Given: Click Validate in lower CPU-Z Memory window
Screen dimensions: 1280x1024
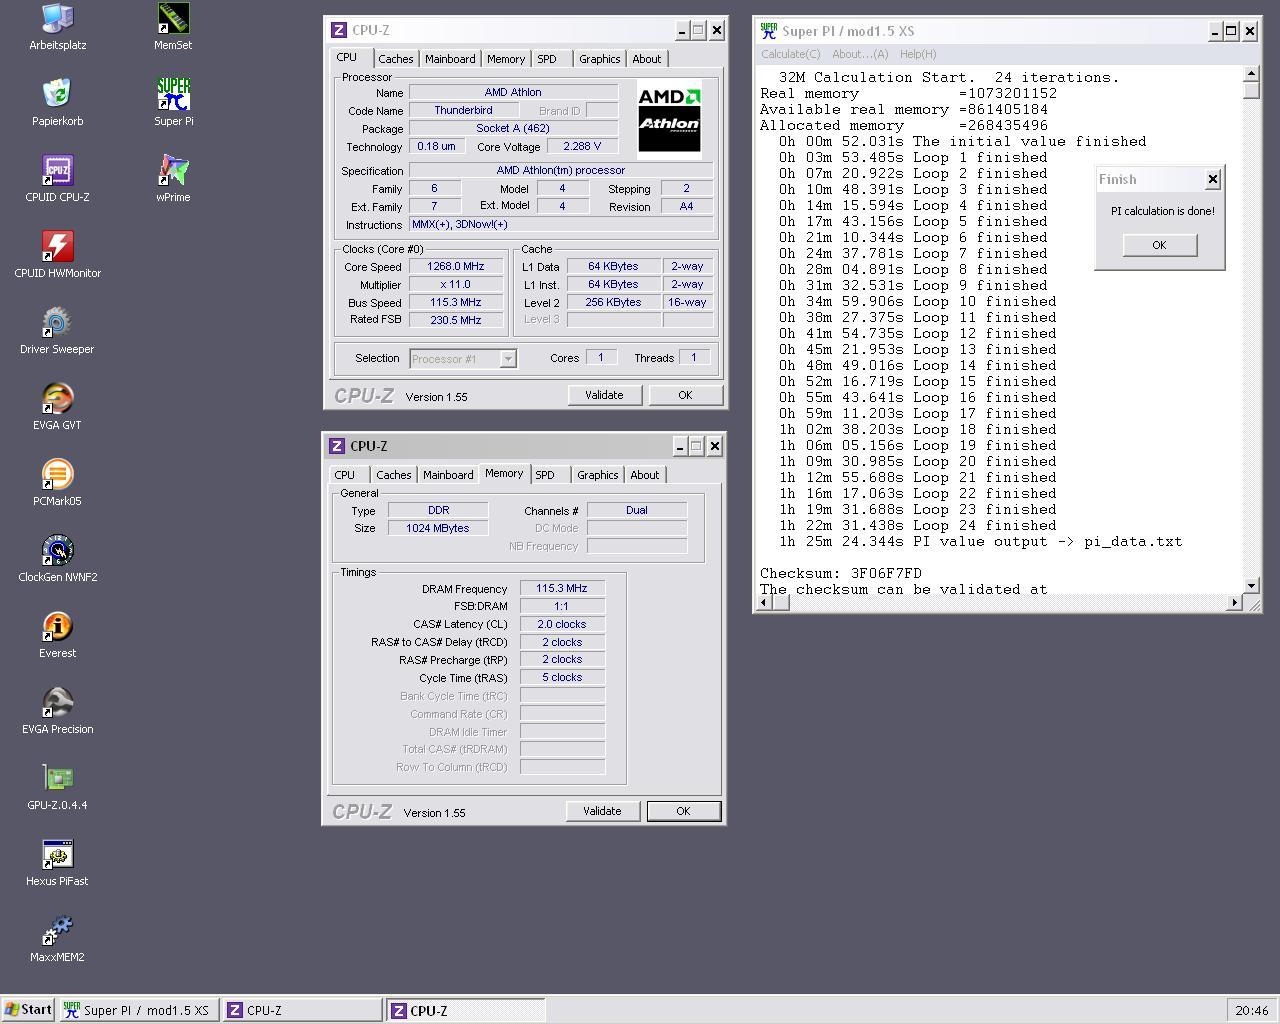Looking at the screenshot, I should (x=602, y=811).
